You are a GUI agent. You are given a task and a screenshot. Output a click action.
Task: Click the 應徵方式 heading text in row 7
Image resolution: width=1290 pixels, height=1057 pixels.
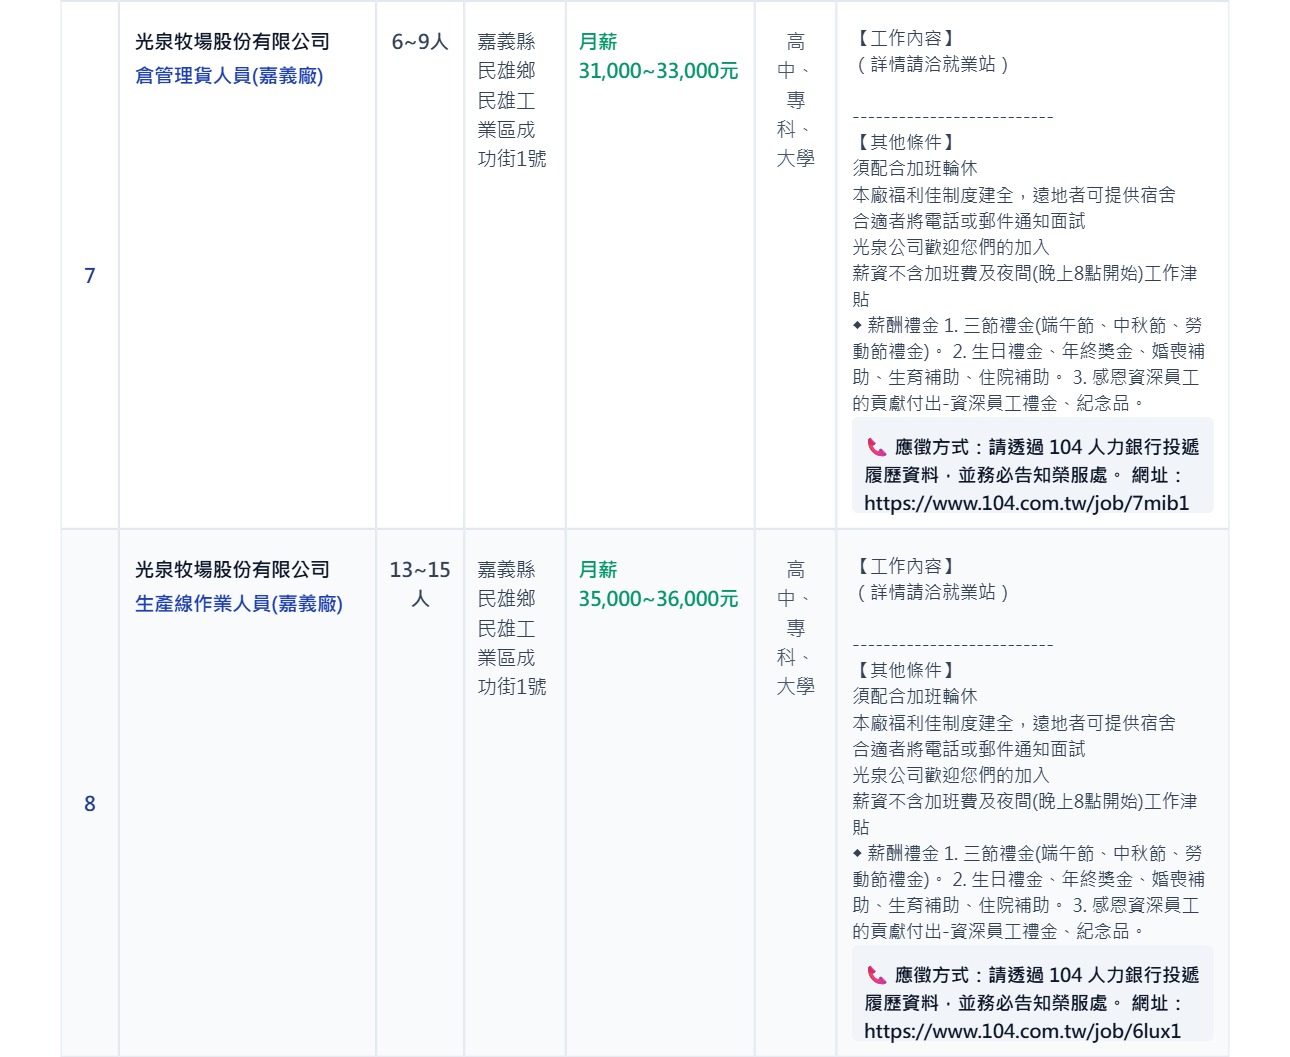pyautogui.click(x=931, y=447)
